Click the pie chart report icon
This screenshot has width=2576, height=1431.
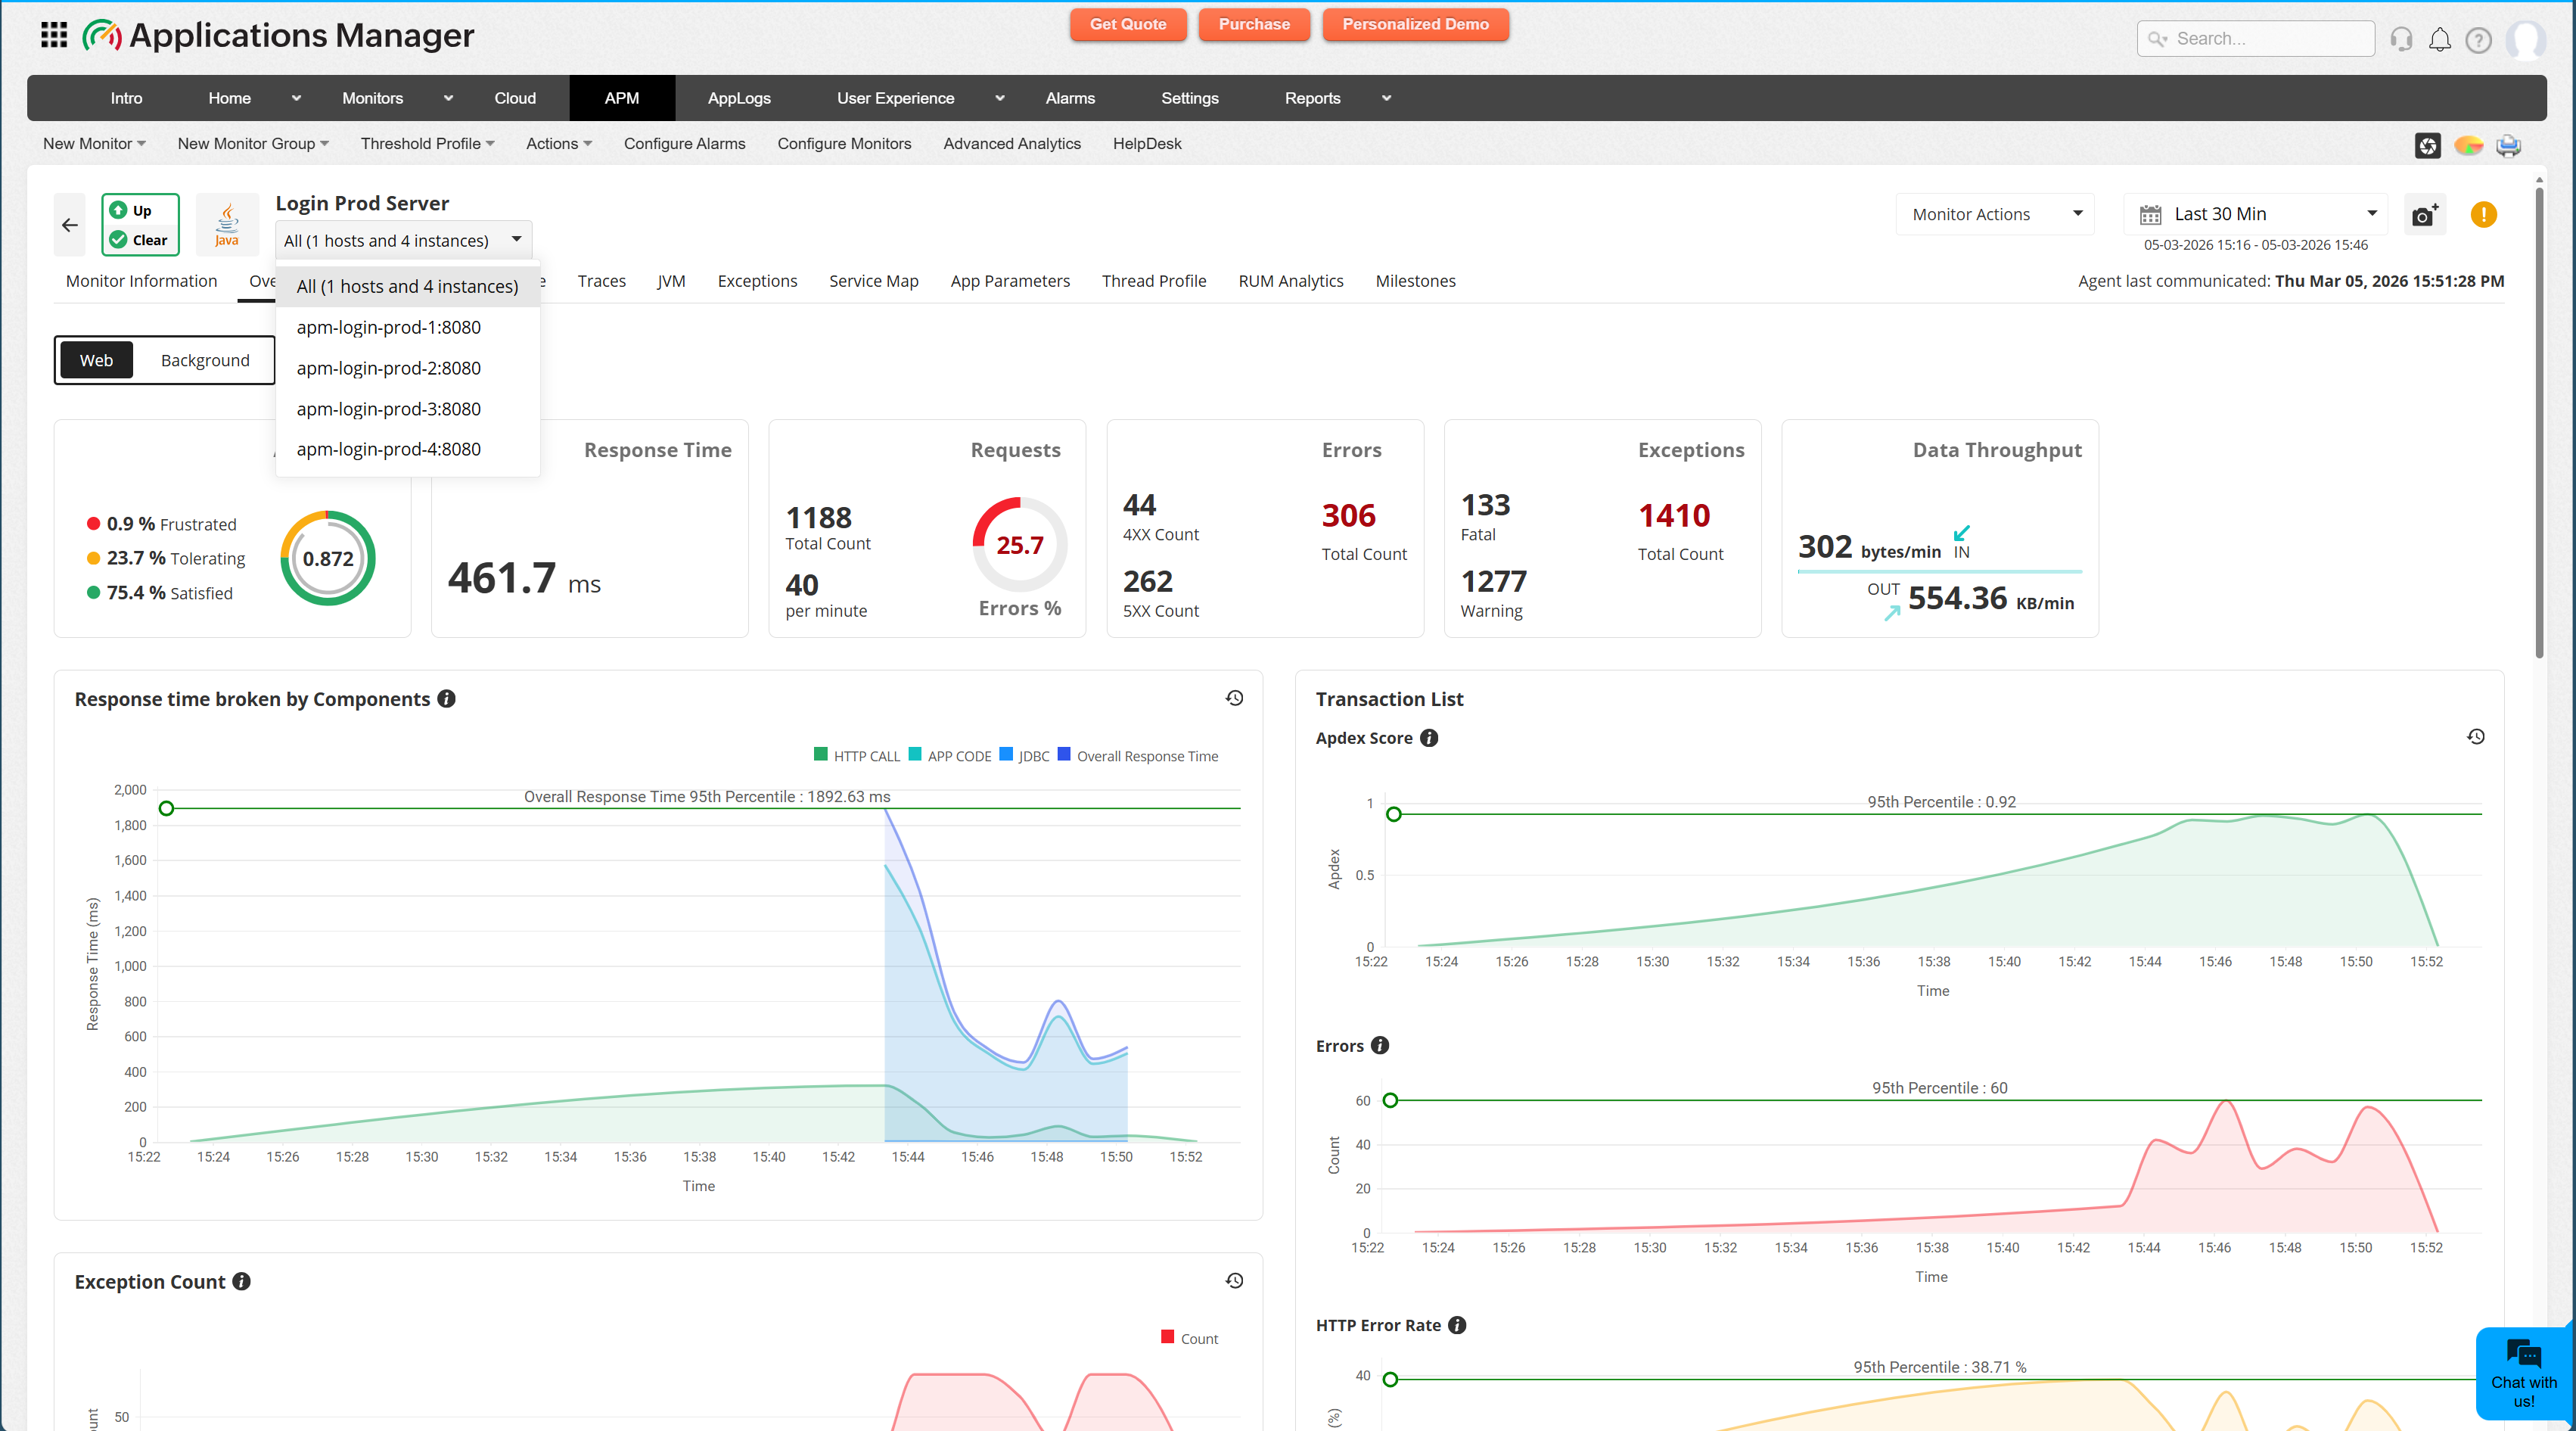[2468, 145]
